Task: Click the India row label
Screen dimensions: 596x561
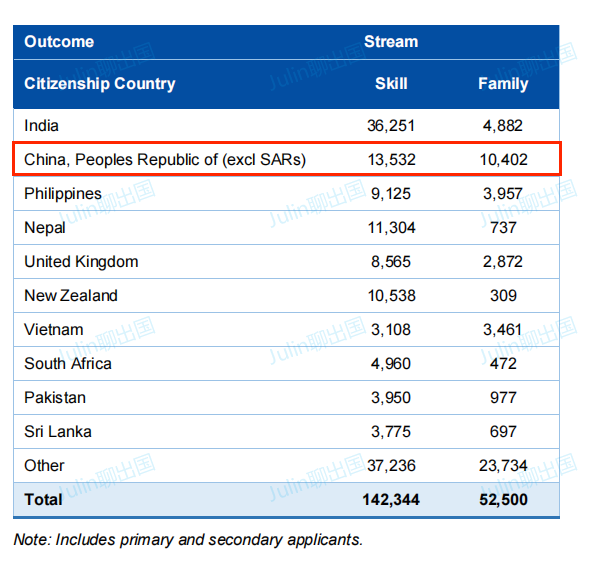Action: pos(41,126)
